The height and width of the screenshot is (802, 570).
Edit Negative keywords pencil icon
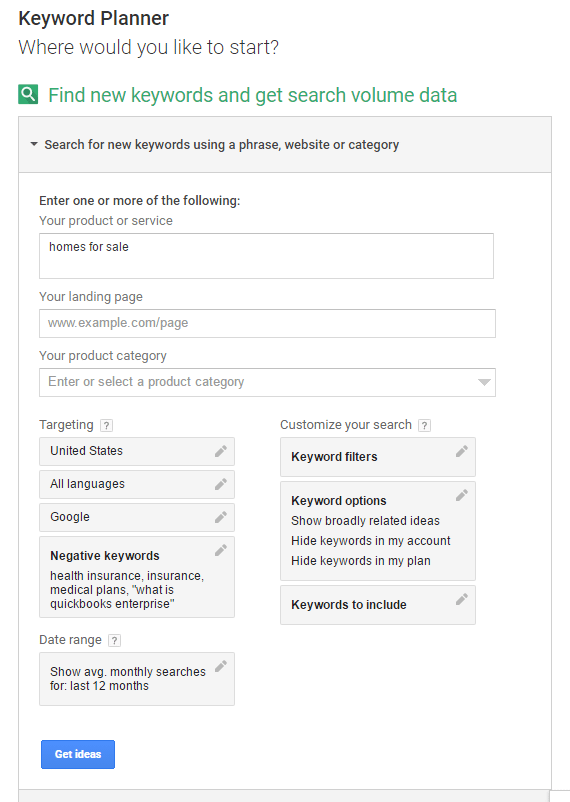(x=221, y=550)
